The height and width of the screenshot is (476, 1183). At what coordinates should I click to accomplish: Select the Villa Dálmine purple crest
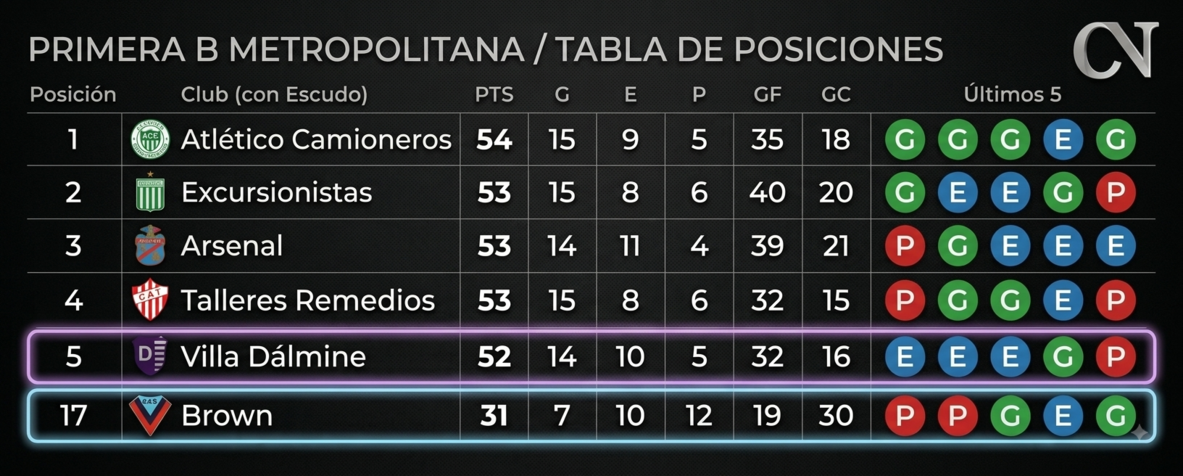point(147,355)
